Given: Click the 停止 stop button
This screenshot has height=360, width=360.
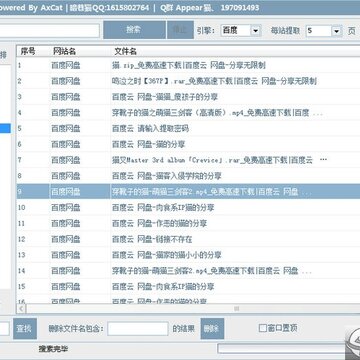Looking at the screenshot, I should tap(180, 30).
